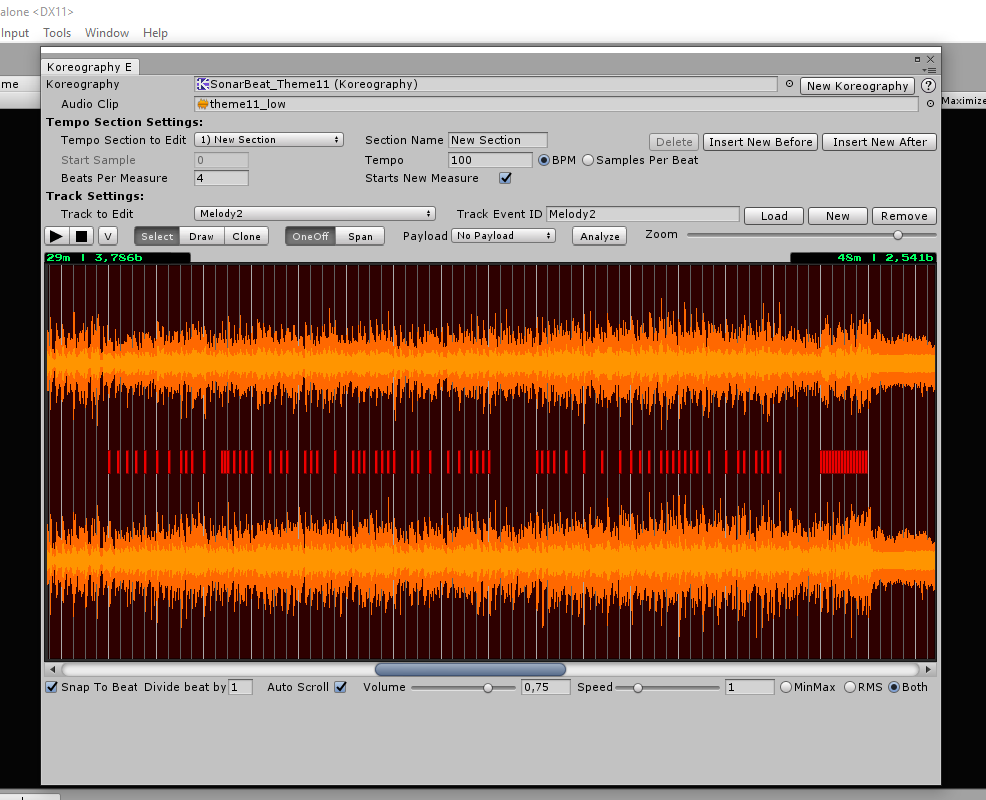Click the Track Event ID field
The height and width of the screenshot is (800, 986).
click(643, 214)
